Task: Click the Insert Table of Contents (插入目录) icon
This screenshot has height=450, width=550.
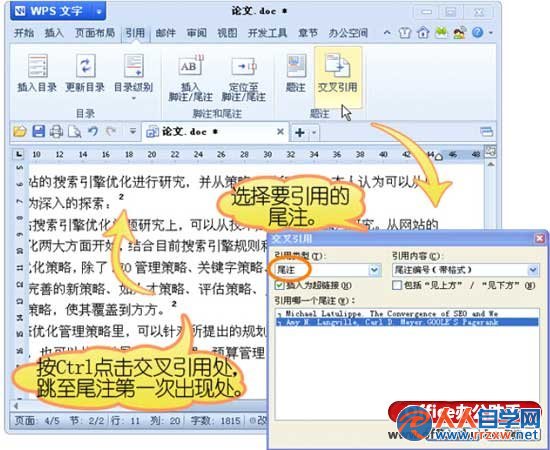Action: (x=37, y=66)
